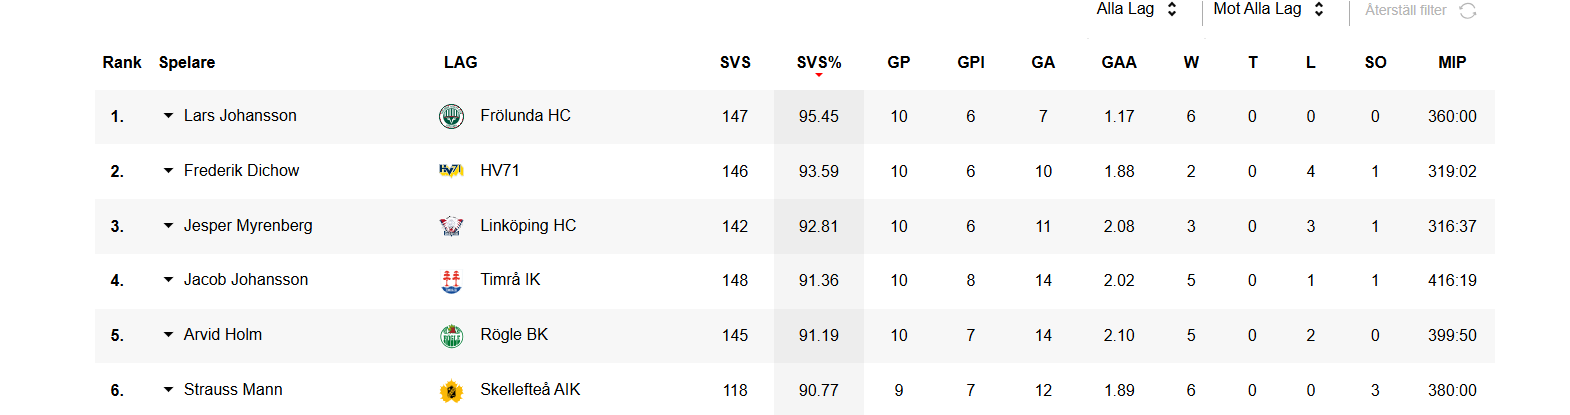Click the Rögle BK team logo
1570x415 pixels.
pos(451,336)
